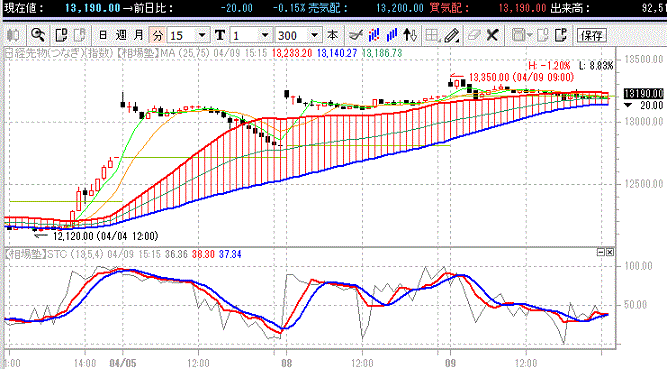Click the H: -1.20% readout
This screenshot has width=667, height=369.
pyautogui.click(x=549, y=66)
